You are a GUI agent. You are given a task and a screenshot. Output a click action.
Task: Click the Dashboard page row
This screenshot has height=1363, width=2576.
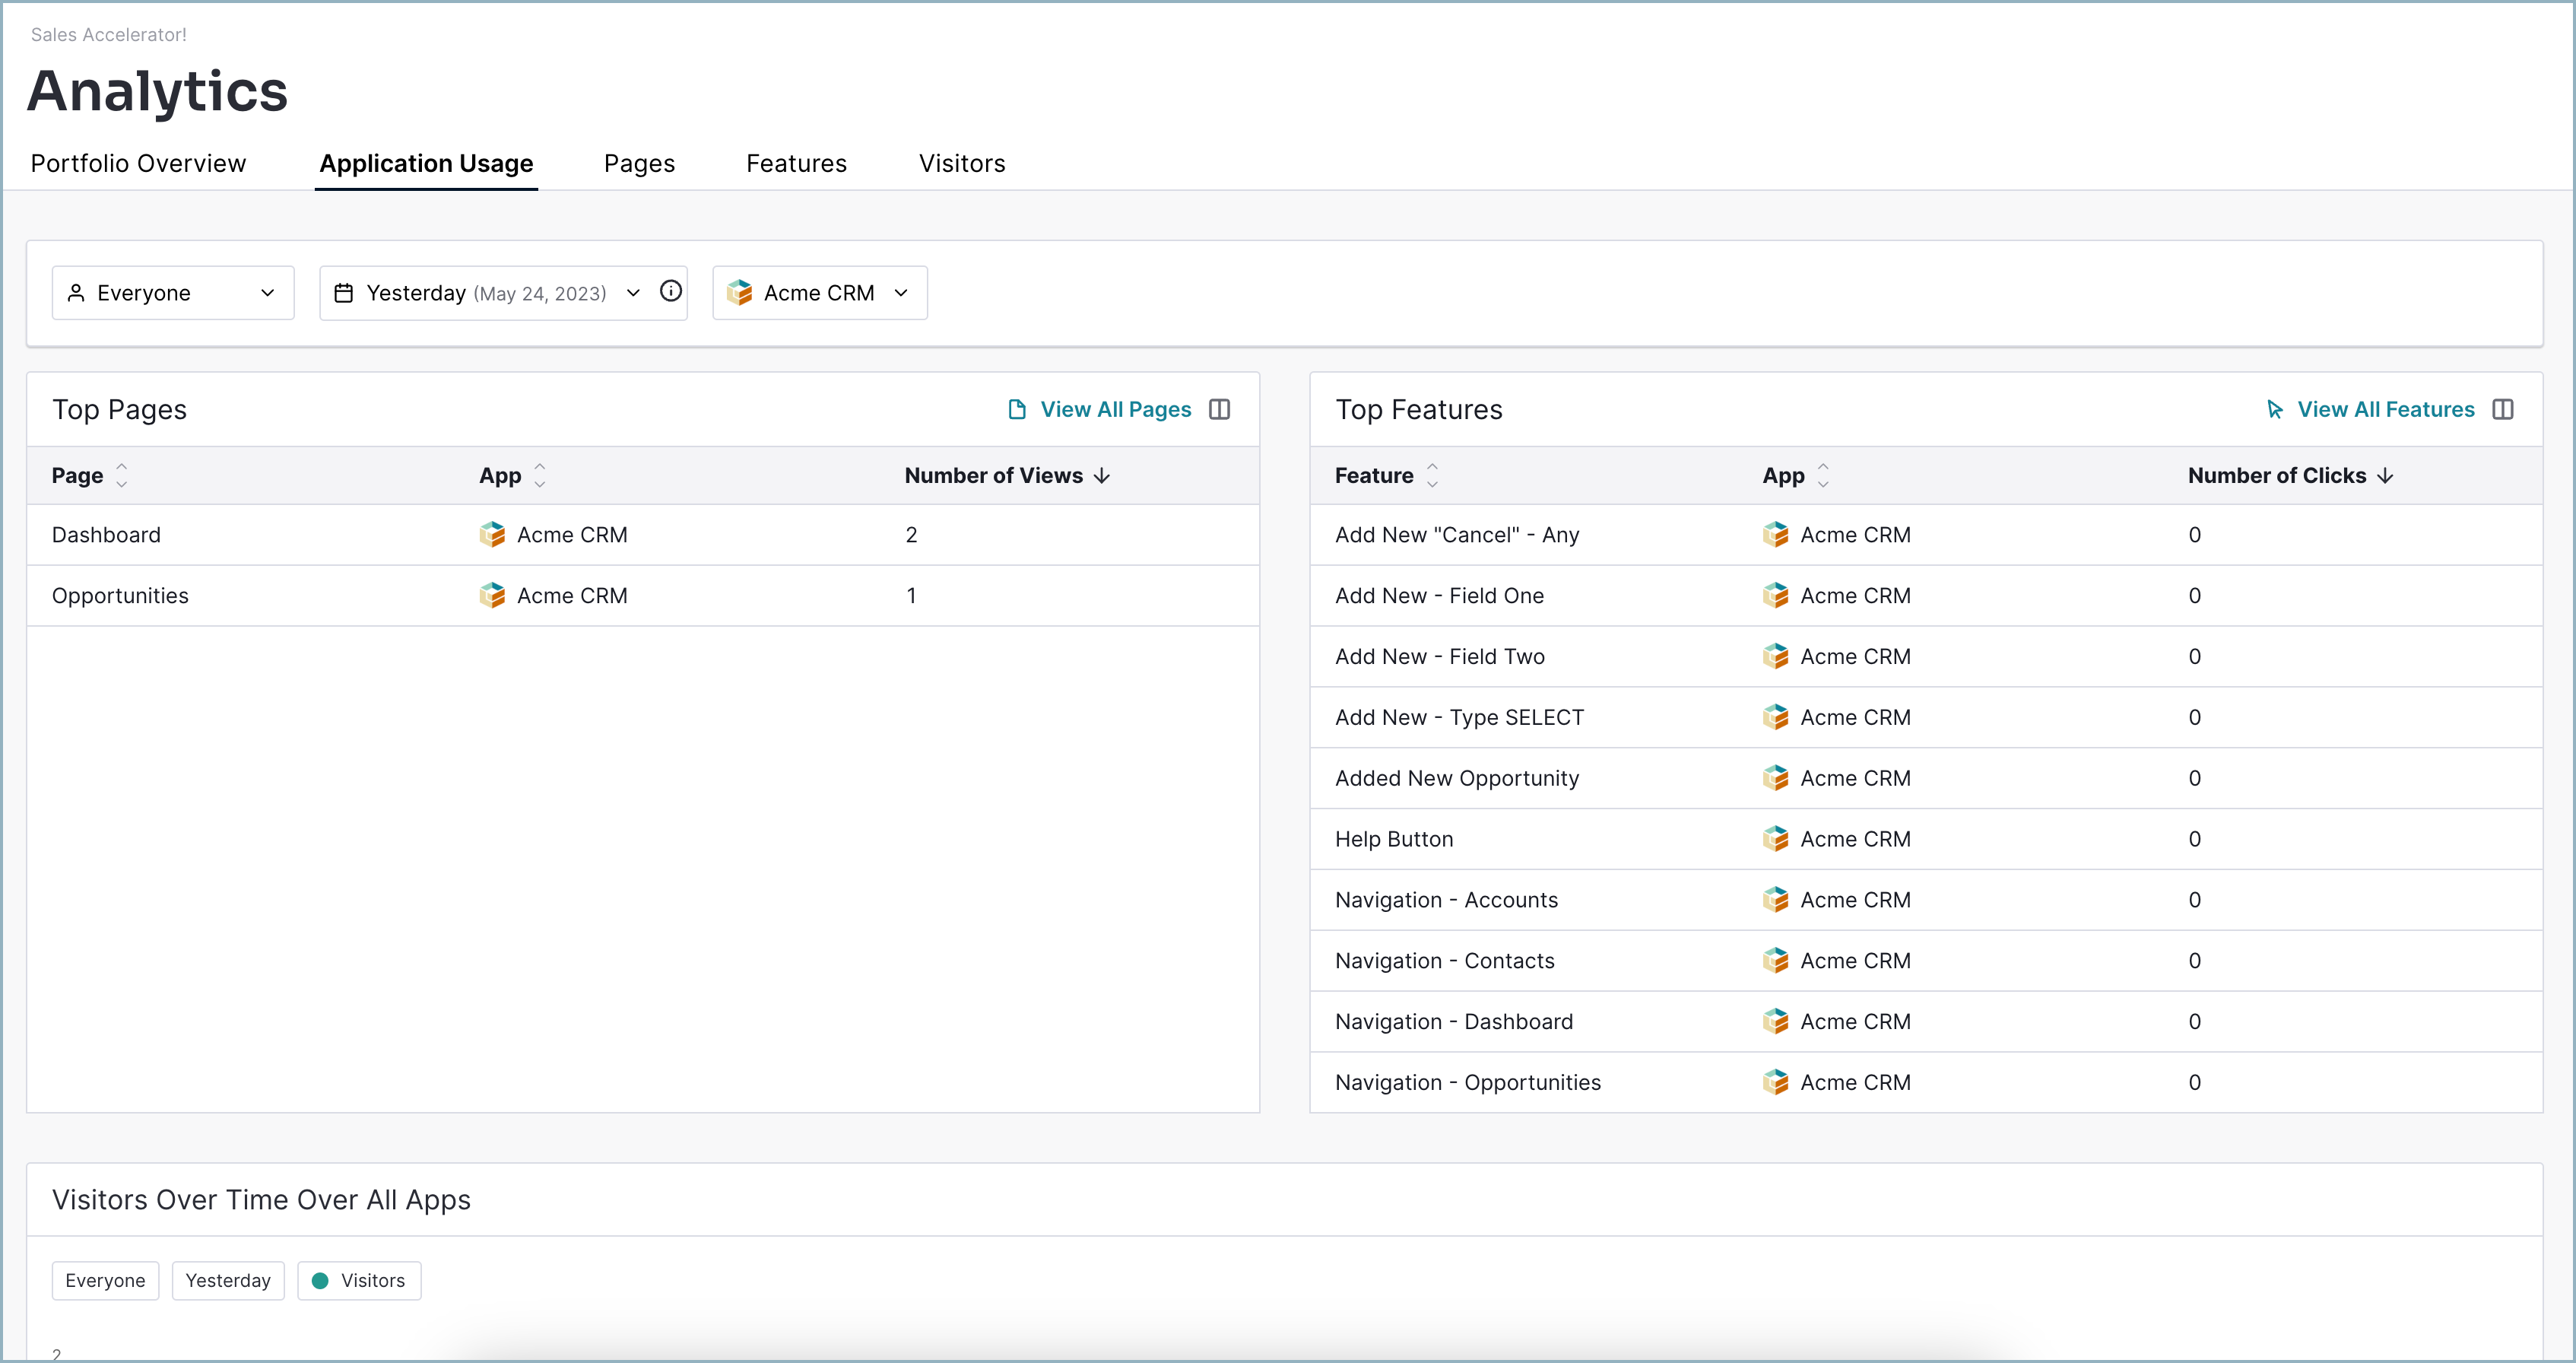[642, 534]
